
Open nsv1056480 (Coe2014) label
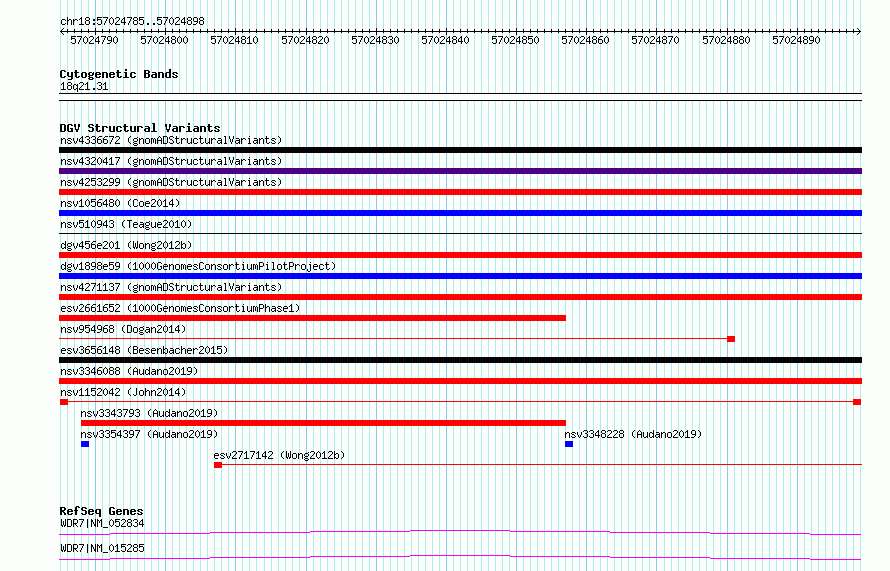pyautogui.click(x=120, y=203)
